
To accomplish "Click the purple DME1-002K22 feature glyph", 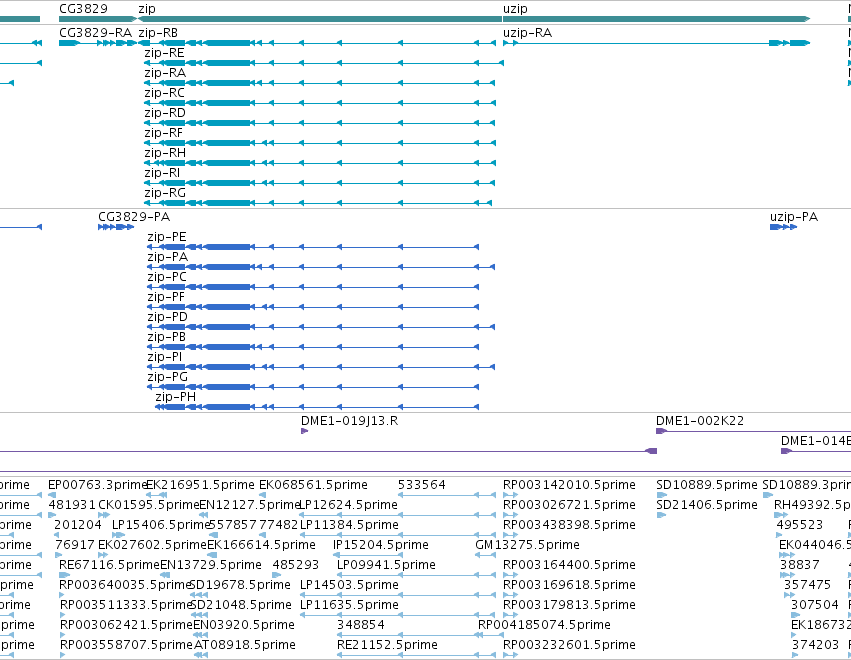I will [x=662, y=431].
